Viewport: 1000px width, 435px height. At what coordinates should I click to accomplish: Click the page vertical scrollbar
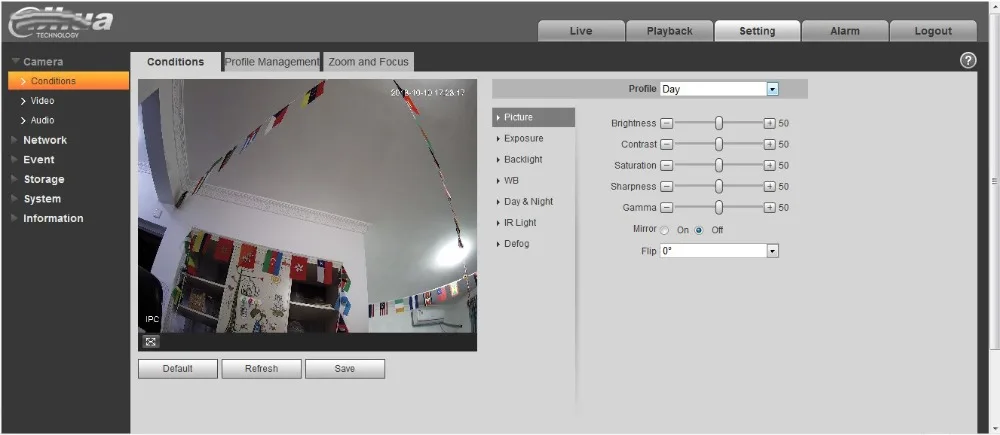[x=994, y=181]
